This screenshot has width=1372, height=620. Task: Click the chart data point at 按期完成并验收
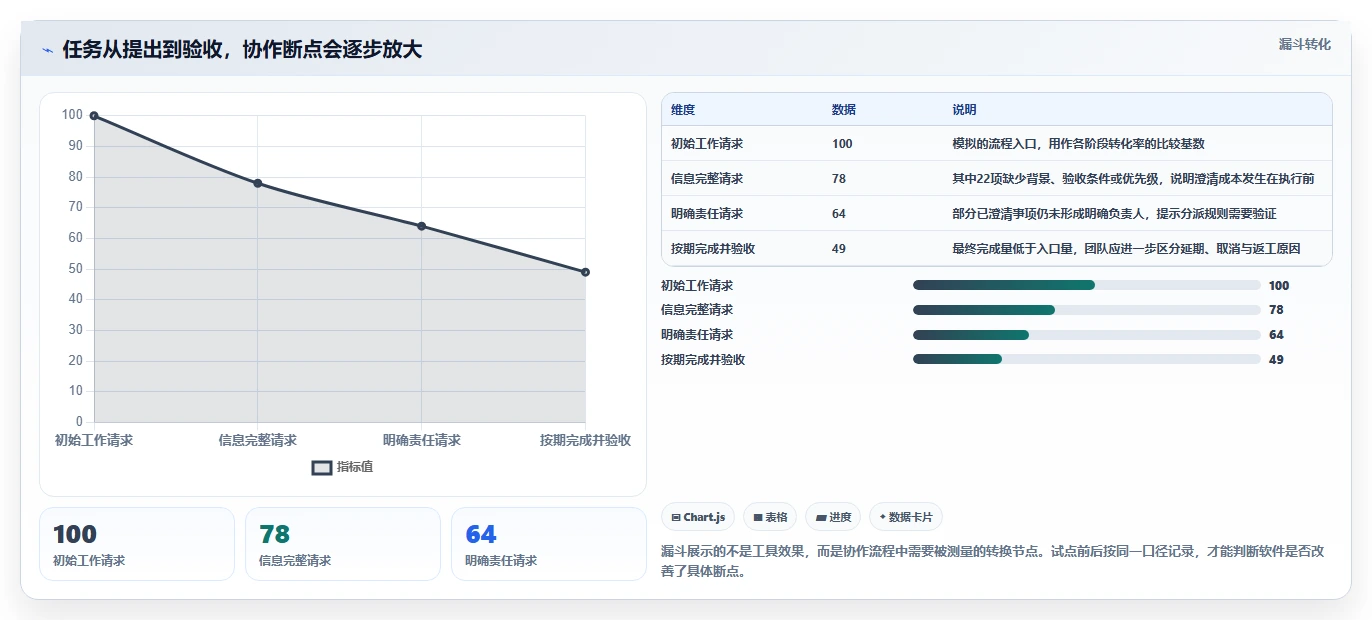pos(585,272)
